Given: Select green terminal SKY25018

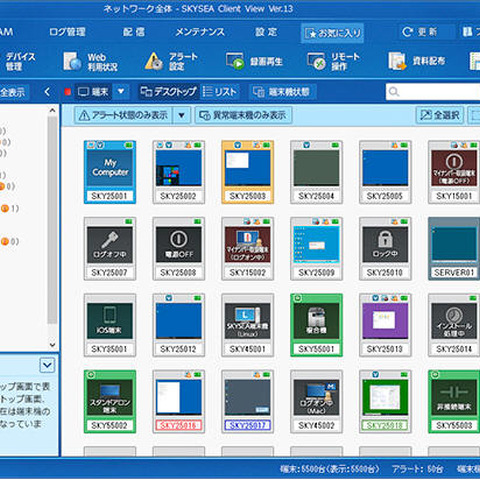Looking at the screenshot, I should pos(385,402).
